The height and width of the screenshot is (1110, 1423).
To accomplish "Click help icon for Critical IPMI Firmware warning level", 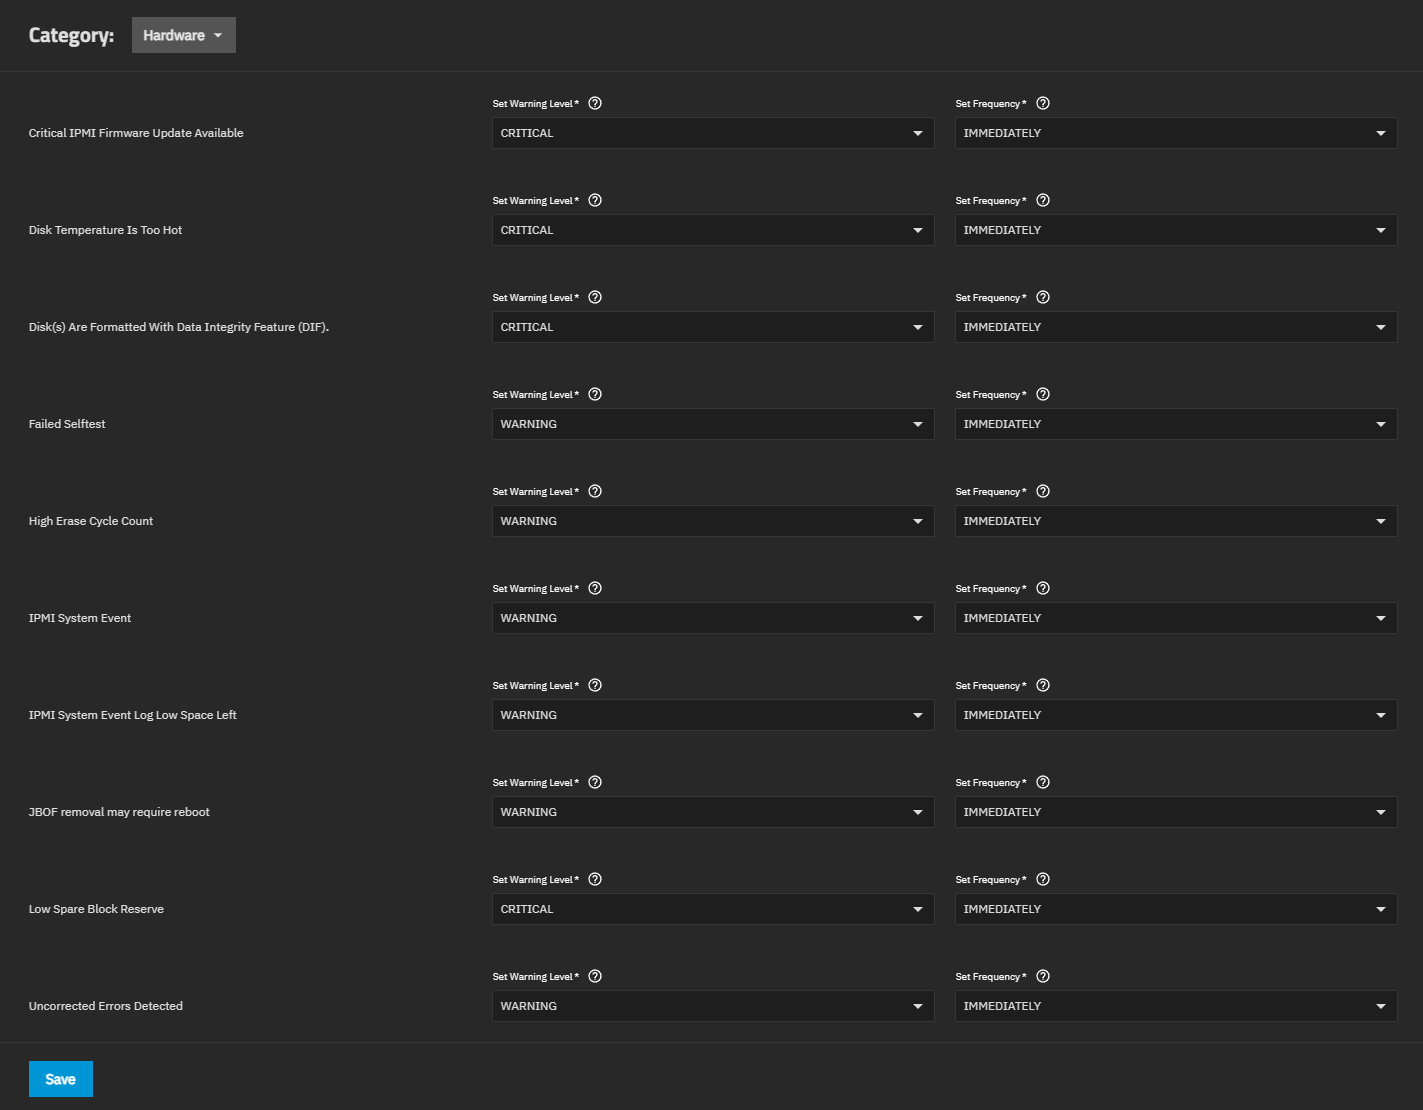I will click(x=595, y=103).
